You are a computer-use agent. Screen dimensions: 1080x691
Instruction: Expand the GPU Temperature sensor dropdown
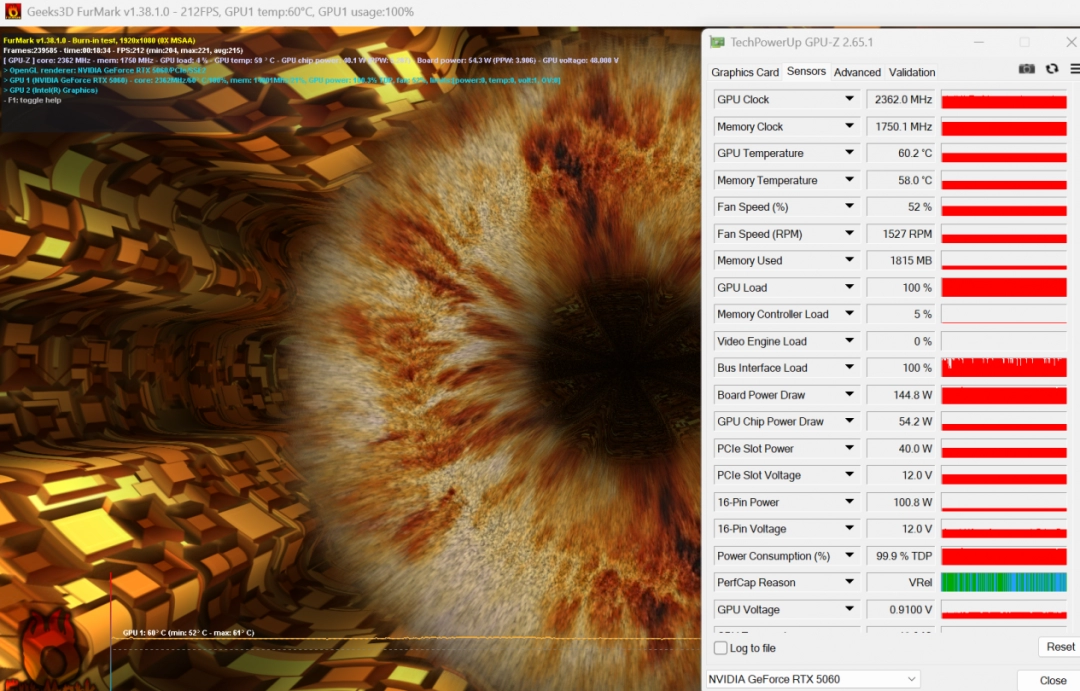849,153
